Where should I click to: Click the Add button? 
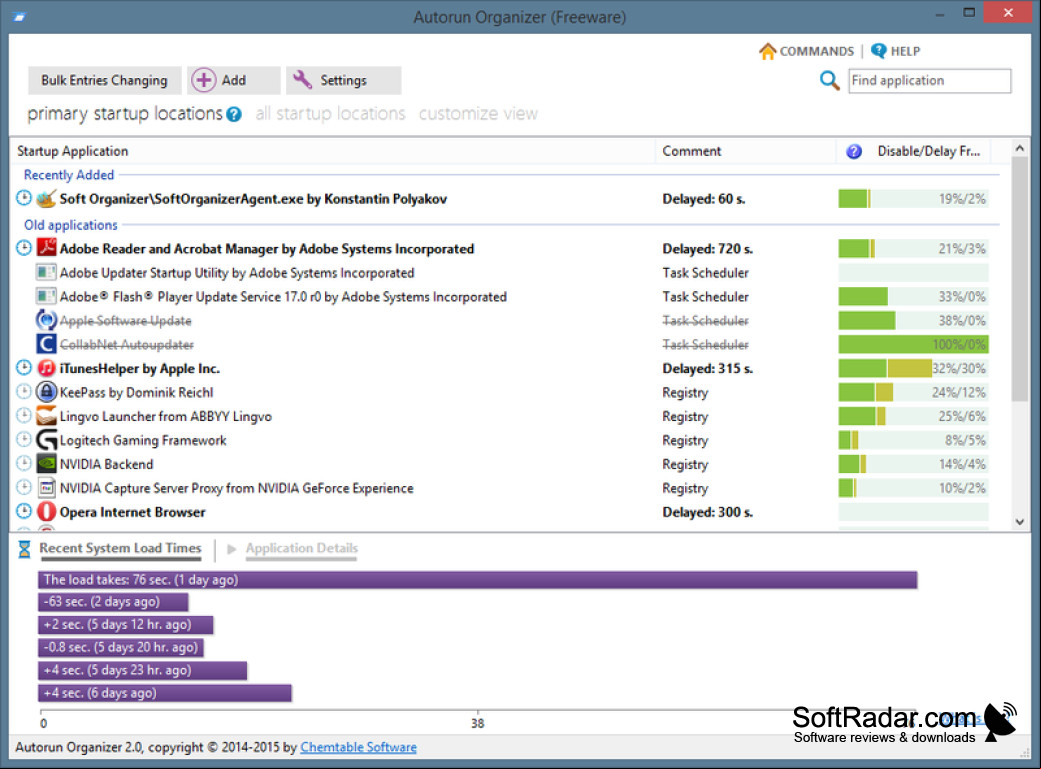pos(234,80)
